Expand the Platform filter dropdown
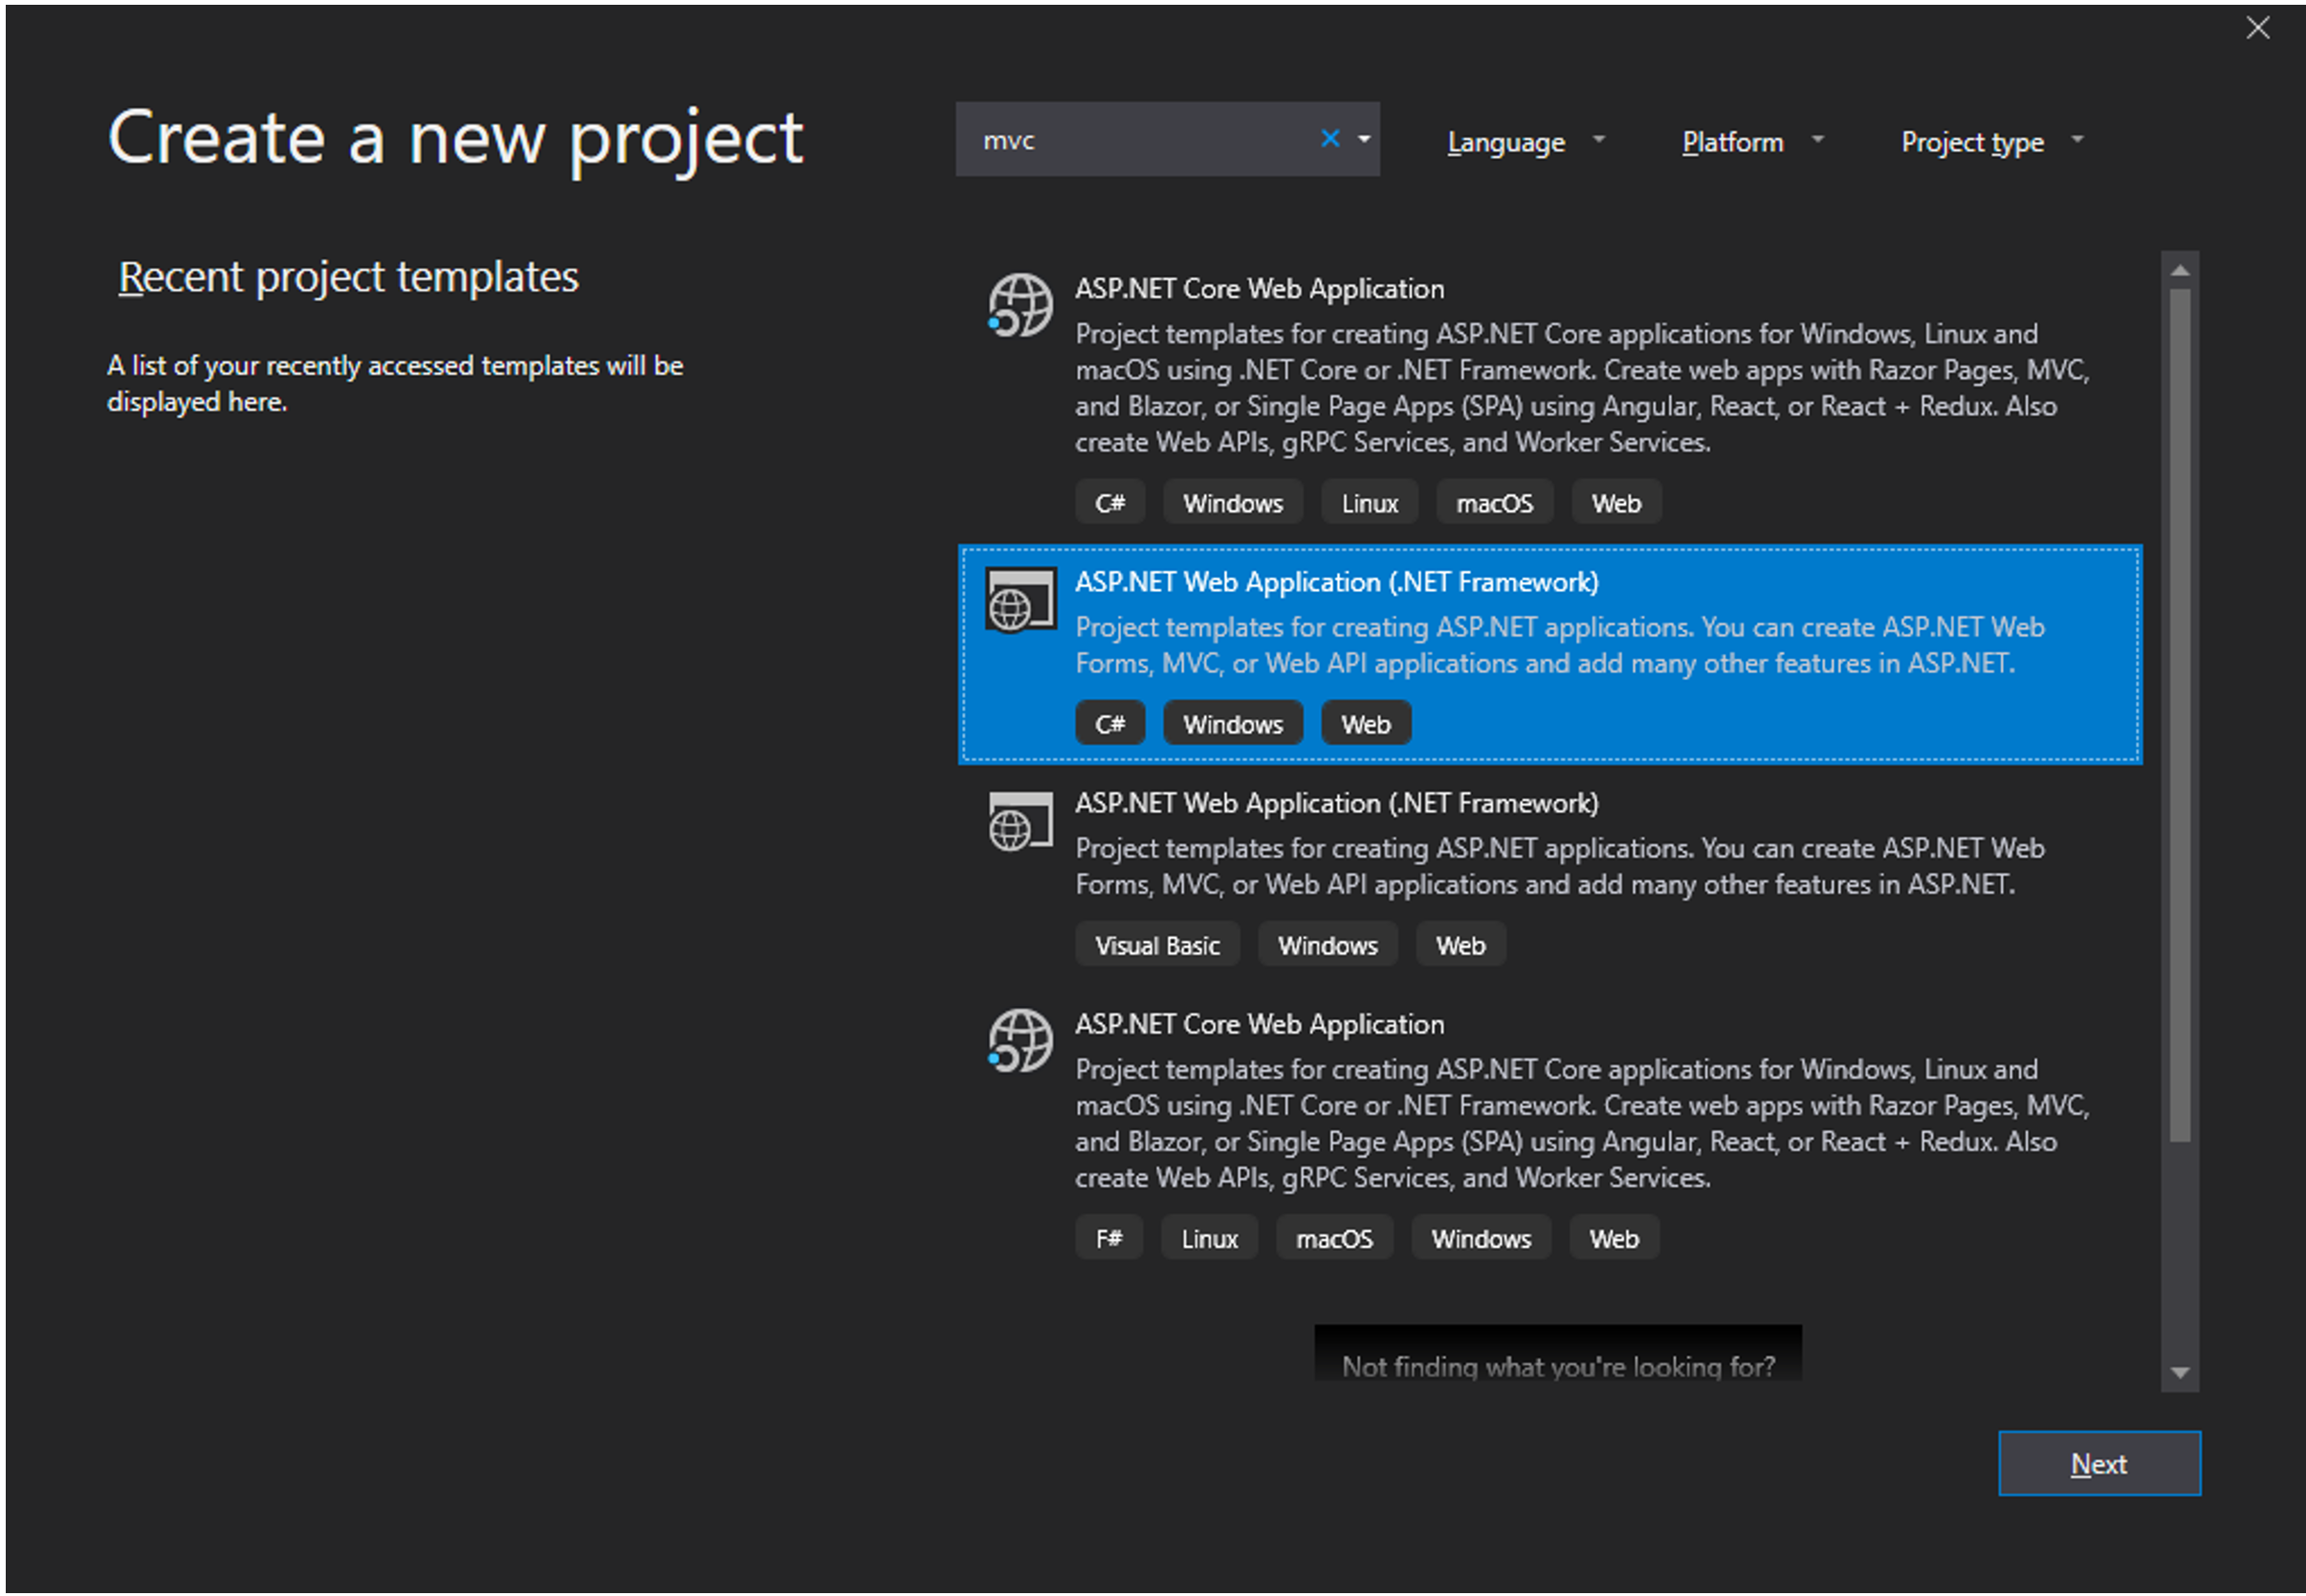2306x1596 pixels. point(1751,142)
